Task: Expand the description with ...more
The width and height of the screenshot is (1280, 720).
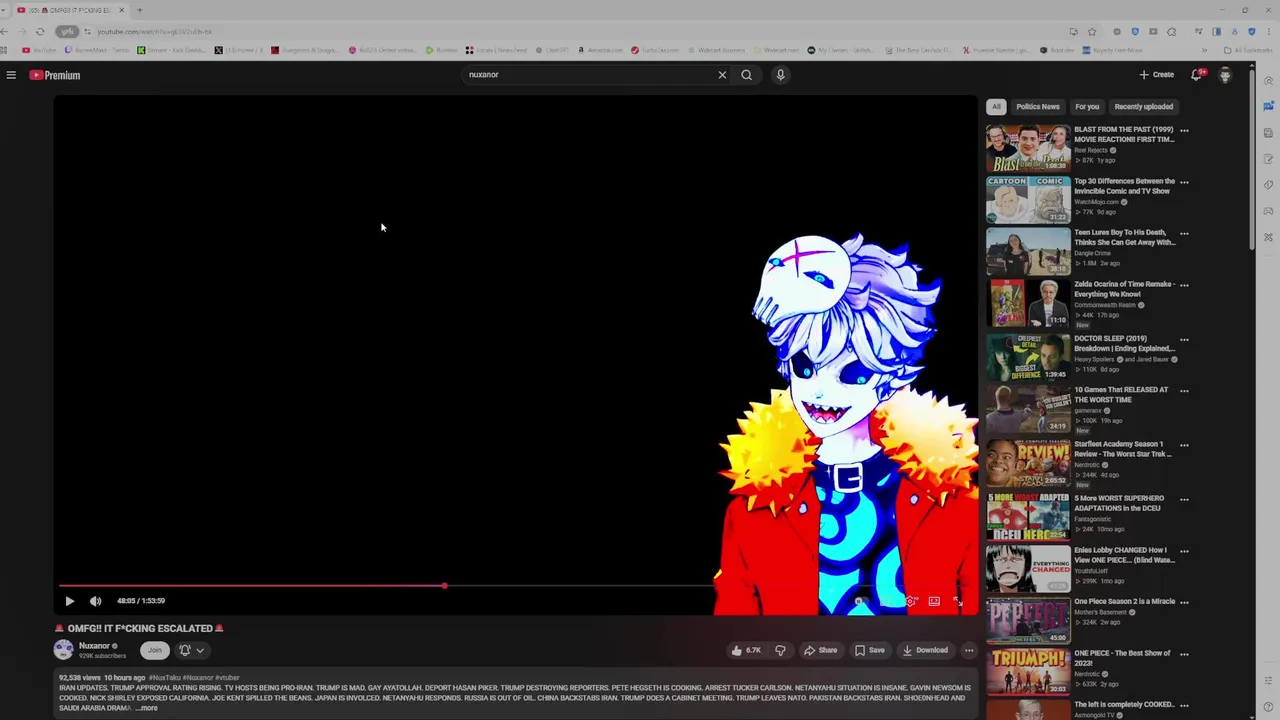Action: coord(147,708)
